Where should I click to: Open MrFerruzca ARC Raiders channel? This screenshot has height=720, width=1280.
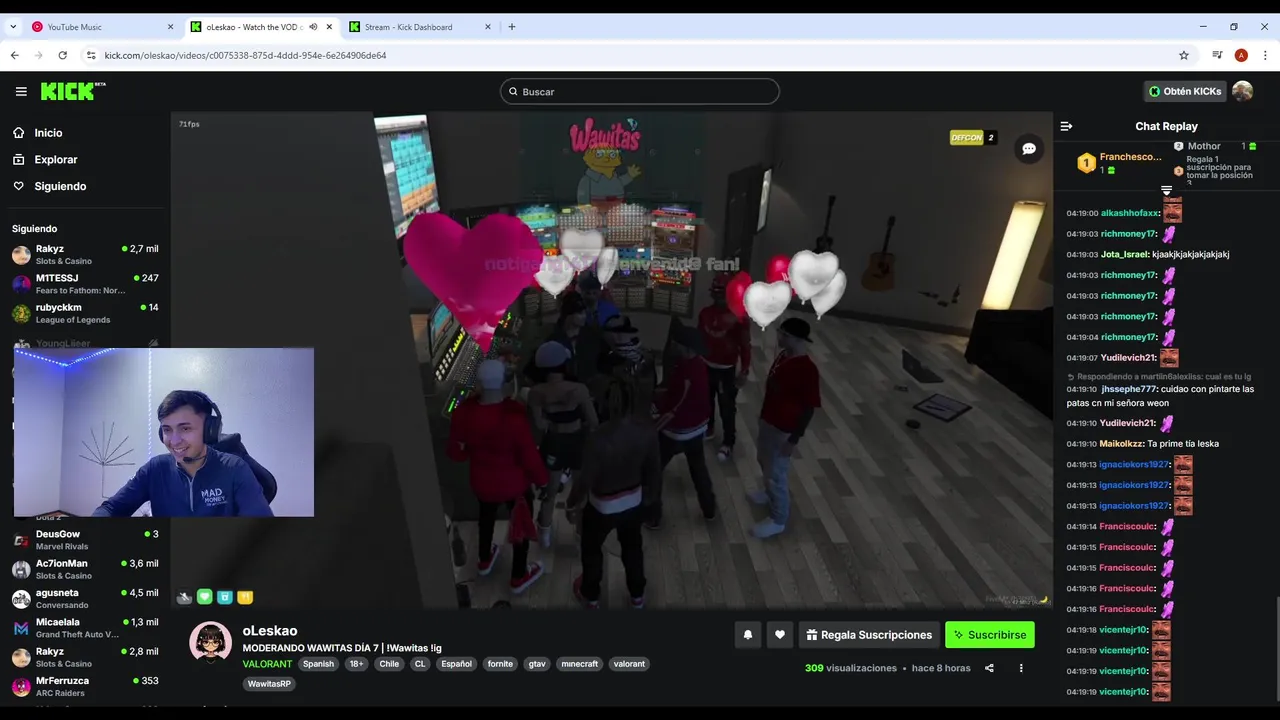click(85, 686)
